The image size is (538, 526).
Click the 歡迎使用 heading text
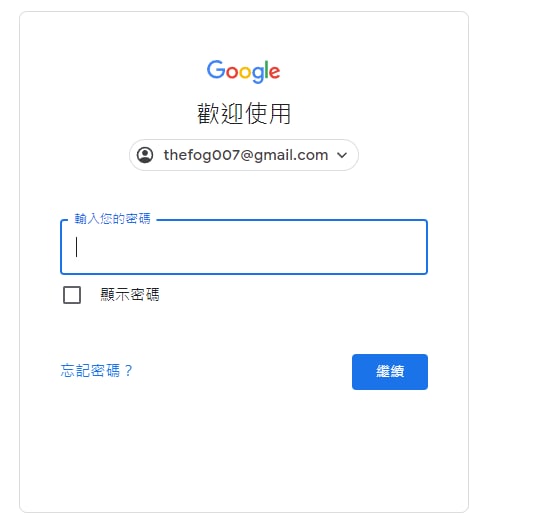point(244,114)
